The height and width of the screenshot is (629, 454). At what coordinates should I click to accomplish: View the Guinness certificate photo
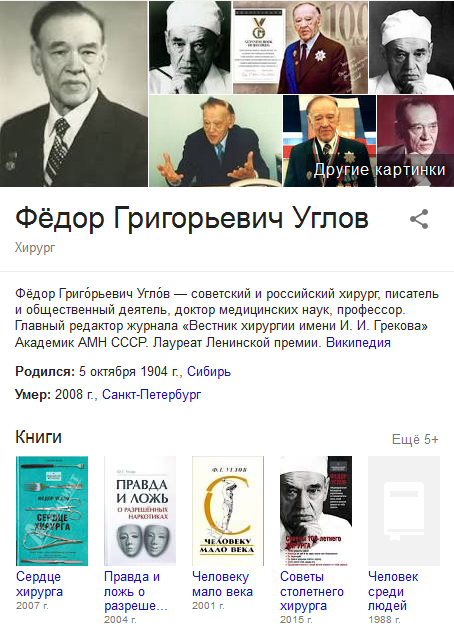point(300,47)
